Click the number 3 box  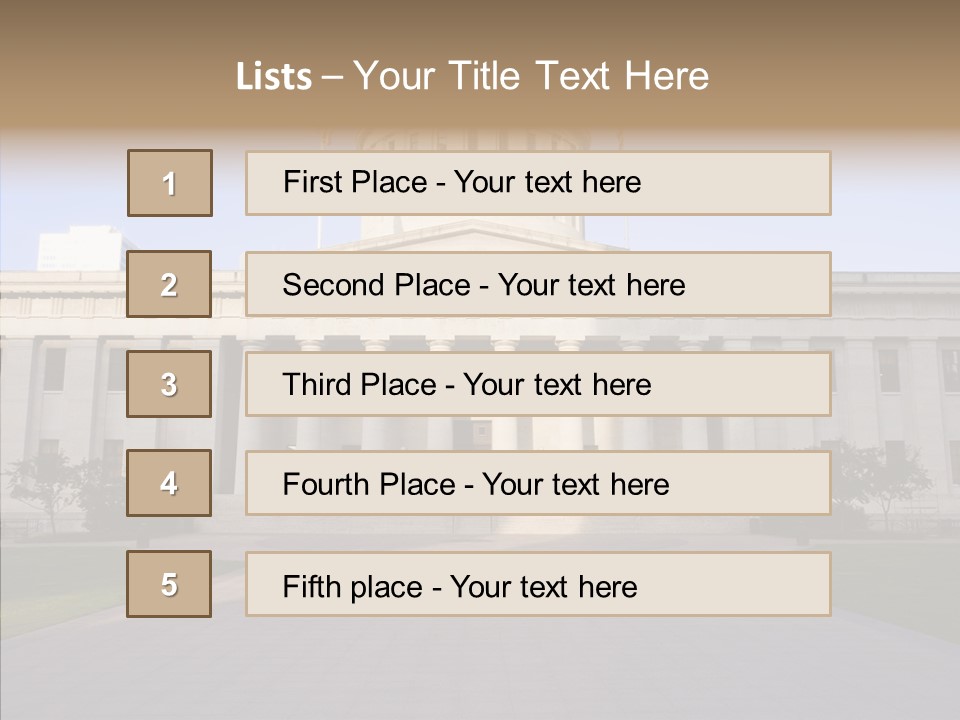[x=169, y=384]
